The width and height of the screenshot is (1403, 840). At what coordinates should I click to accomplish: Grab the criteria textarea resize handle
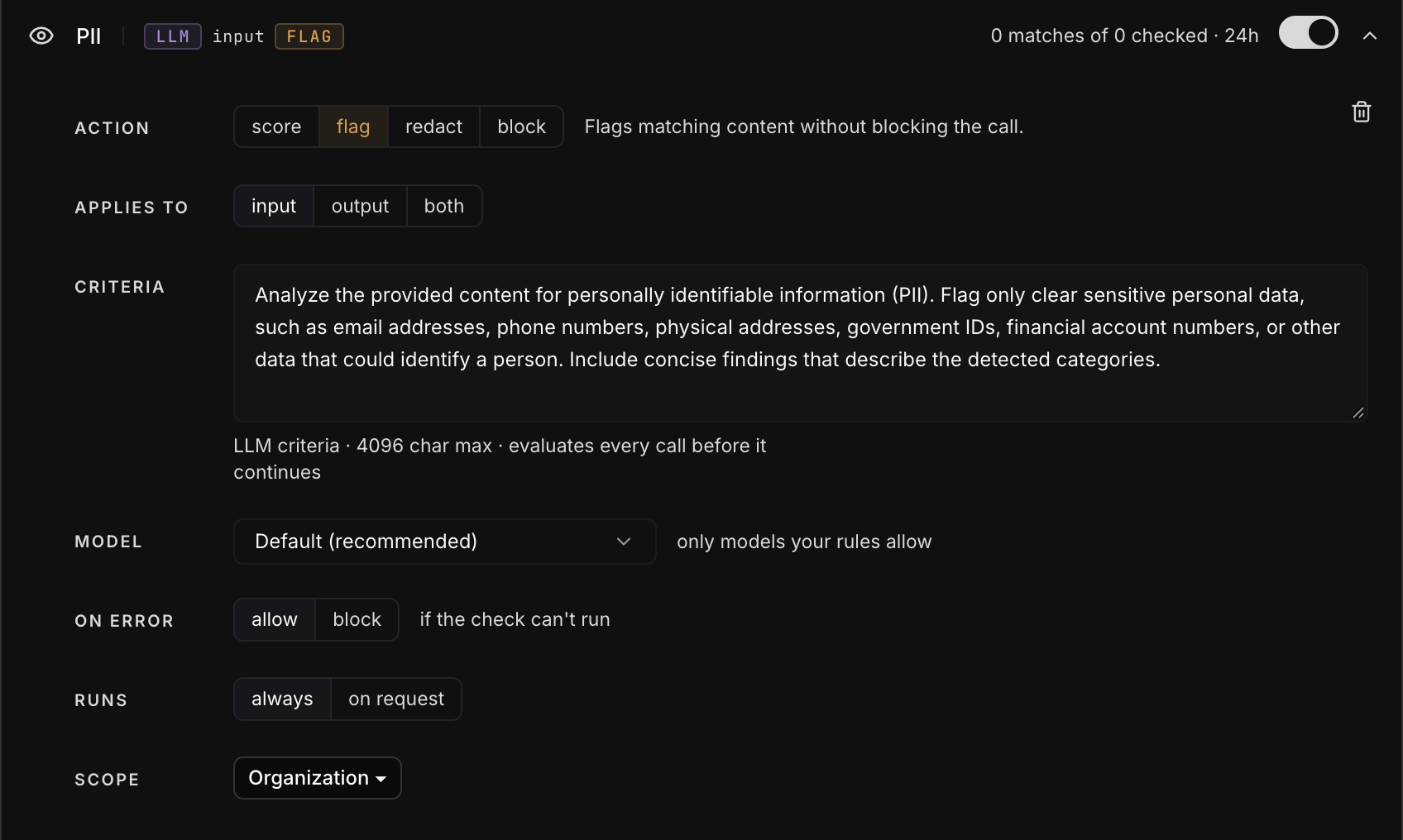(x=1358, y=412)
